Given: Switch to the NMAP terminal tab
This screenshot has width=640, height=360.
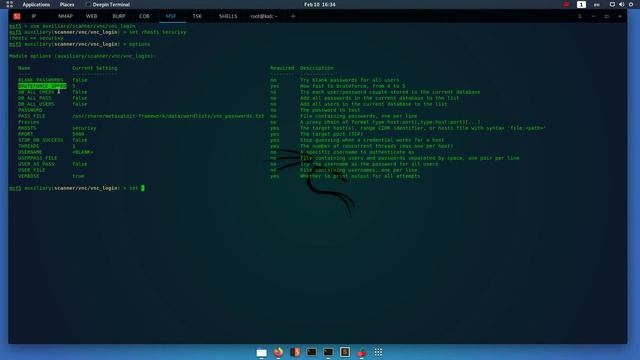Looking at the screenshot, I should coord(65,16).
